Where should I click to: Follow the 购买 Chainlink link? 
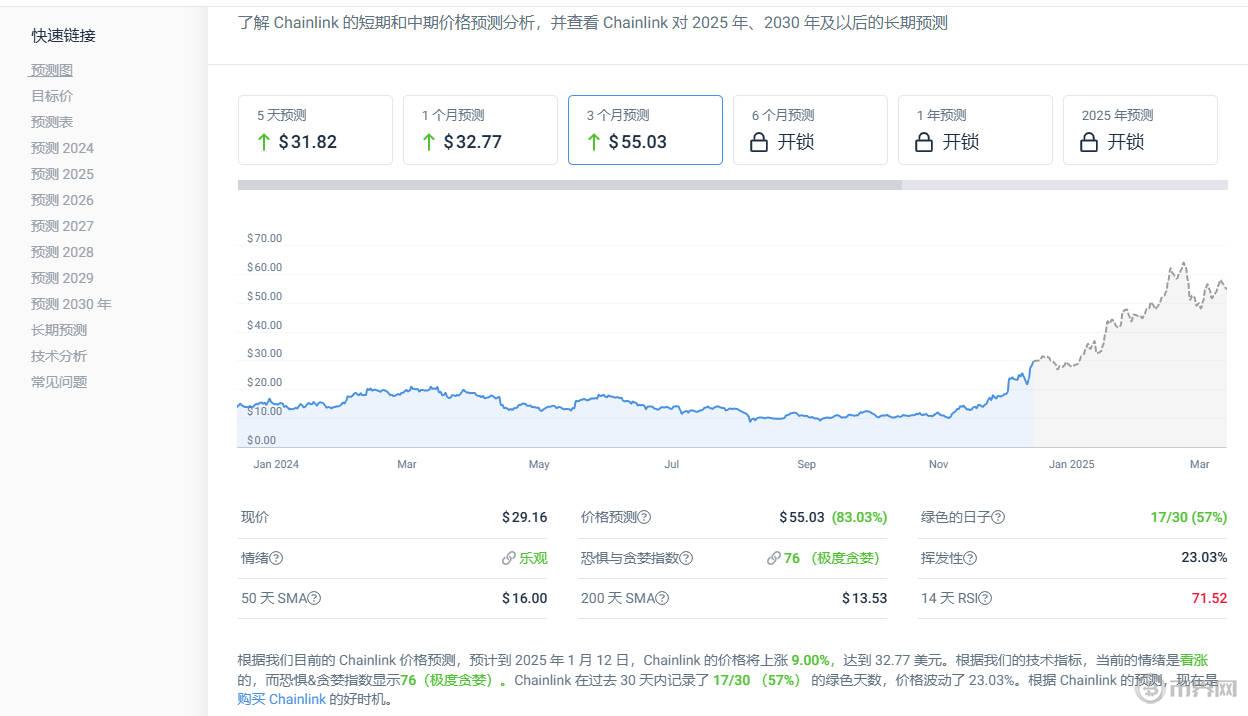click(x=281, y=699)
